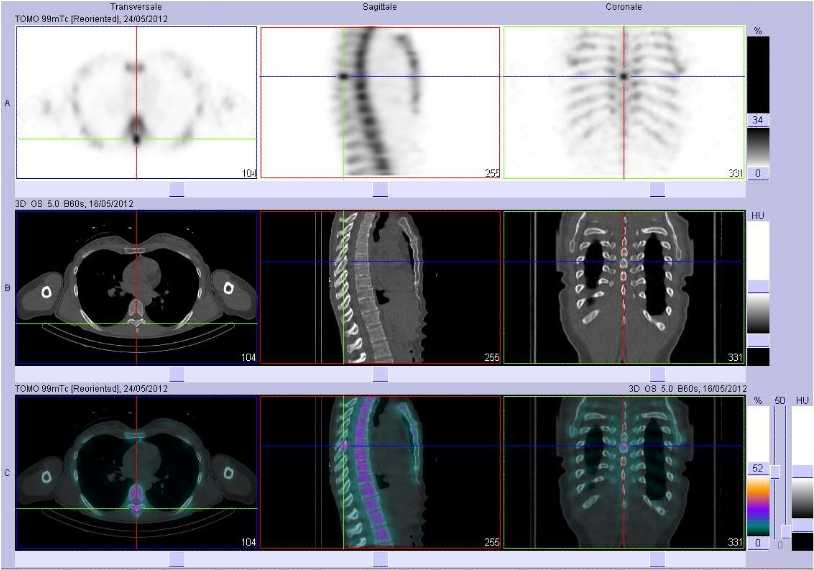Click the upper threshold value 52 in row C
814x570 pixels.
(x=758, y=468)
